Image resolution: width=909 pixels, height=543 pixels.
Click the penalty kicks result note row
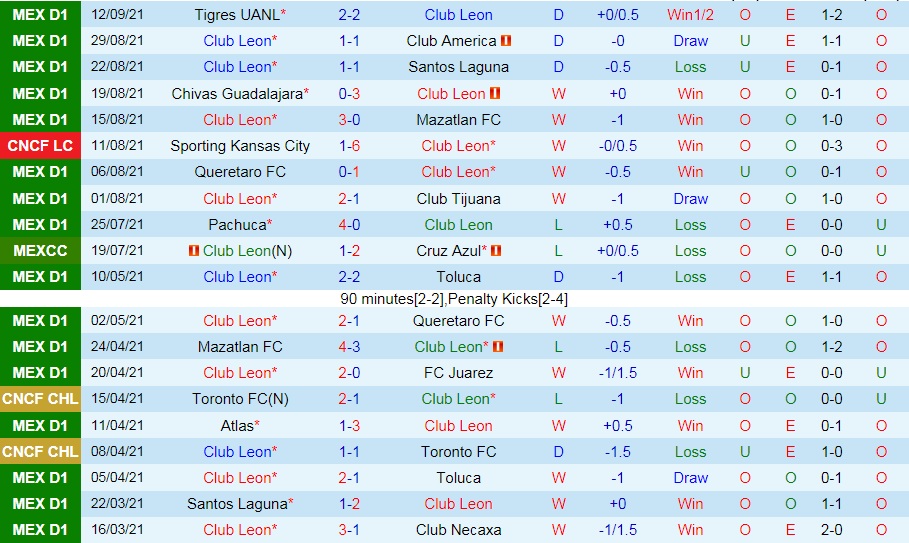click(454, 298)
